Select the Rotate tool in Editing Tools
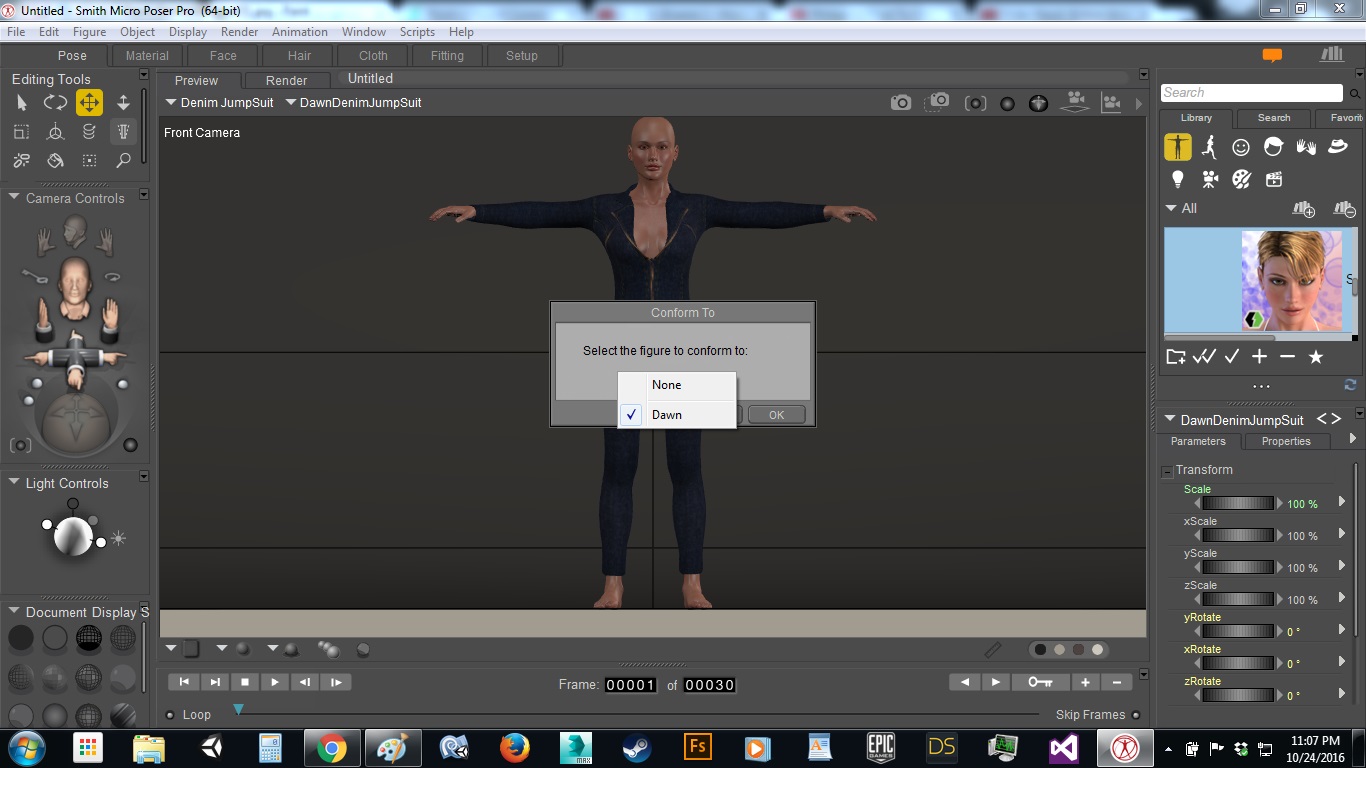Screen dimensions: 1366x792 click(55, 102)
